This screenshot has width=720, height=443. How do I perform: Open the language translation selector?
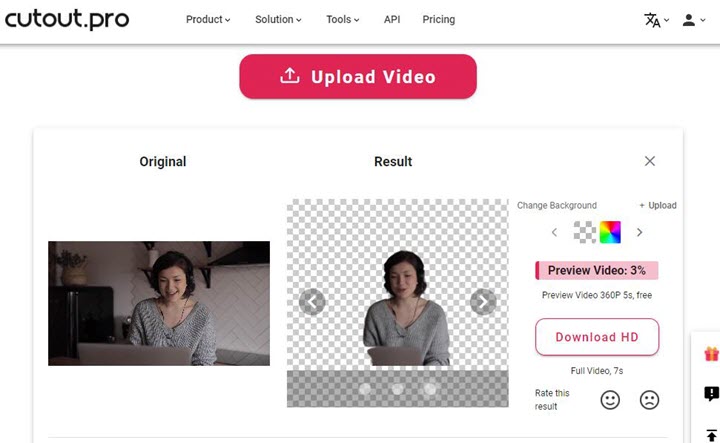tap(657, 20)
